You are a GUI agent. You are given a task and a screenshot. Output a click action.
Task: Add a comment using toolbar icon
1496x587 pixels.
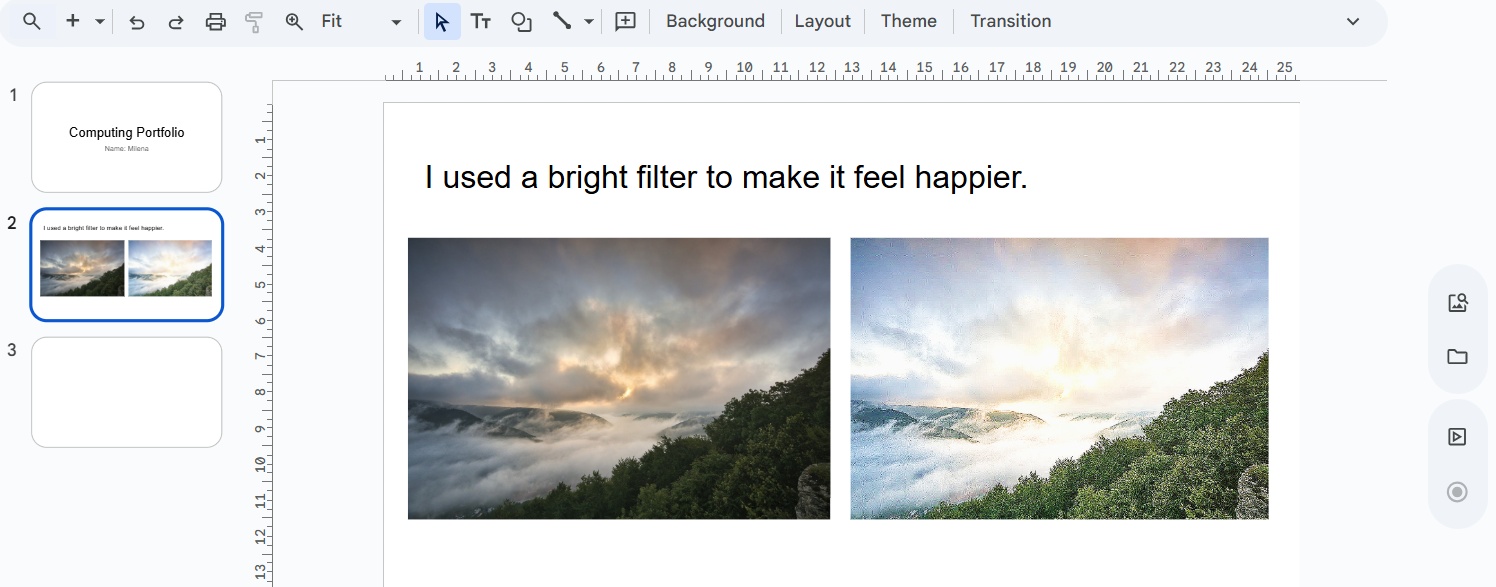click(x=625, y=22)
